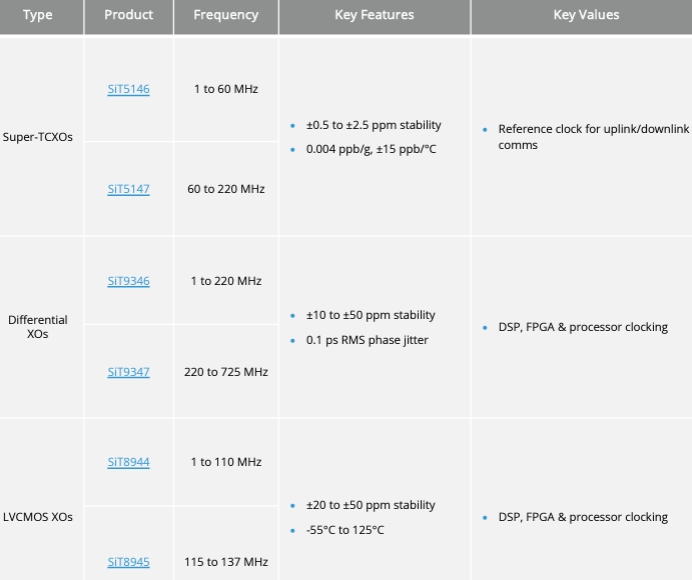Click the 115 to 137 MHz frequency cell
This screenshot has width=692, height=580.
(226, 562)
